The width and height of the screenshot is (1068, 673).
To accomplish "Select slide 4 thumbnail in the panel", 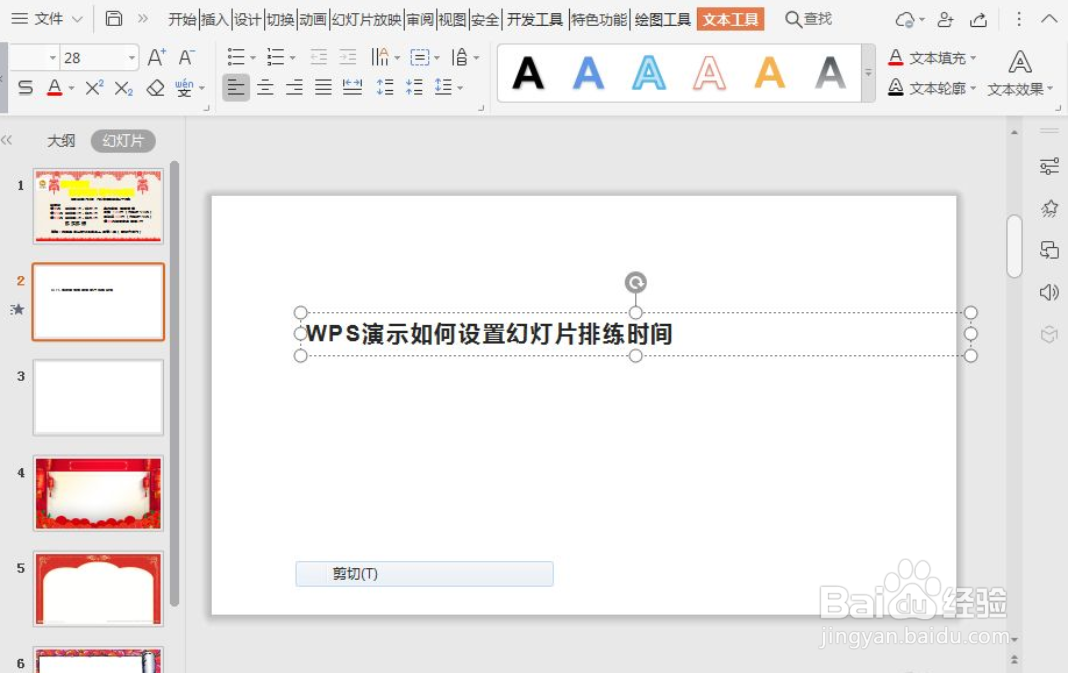I will pos(97,492).
